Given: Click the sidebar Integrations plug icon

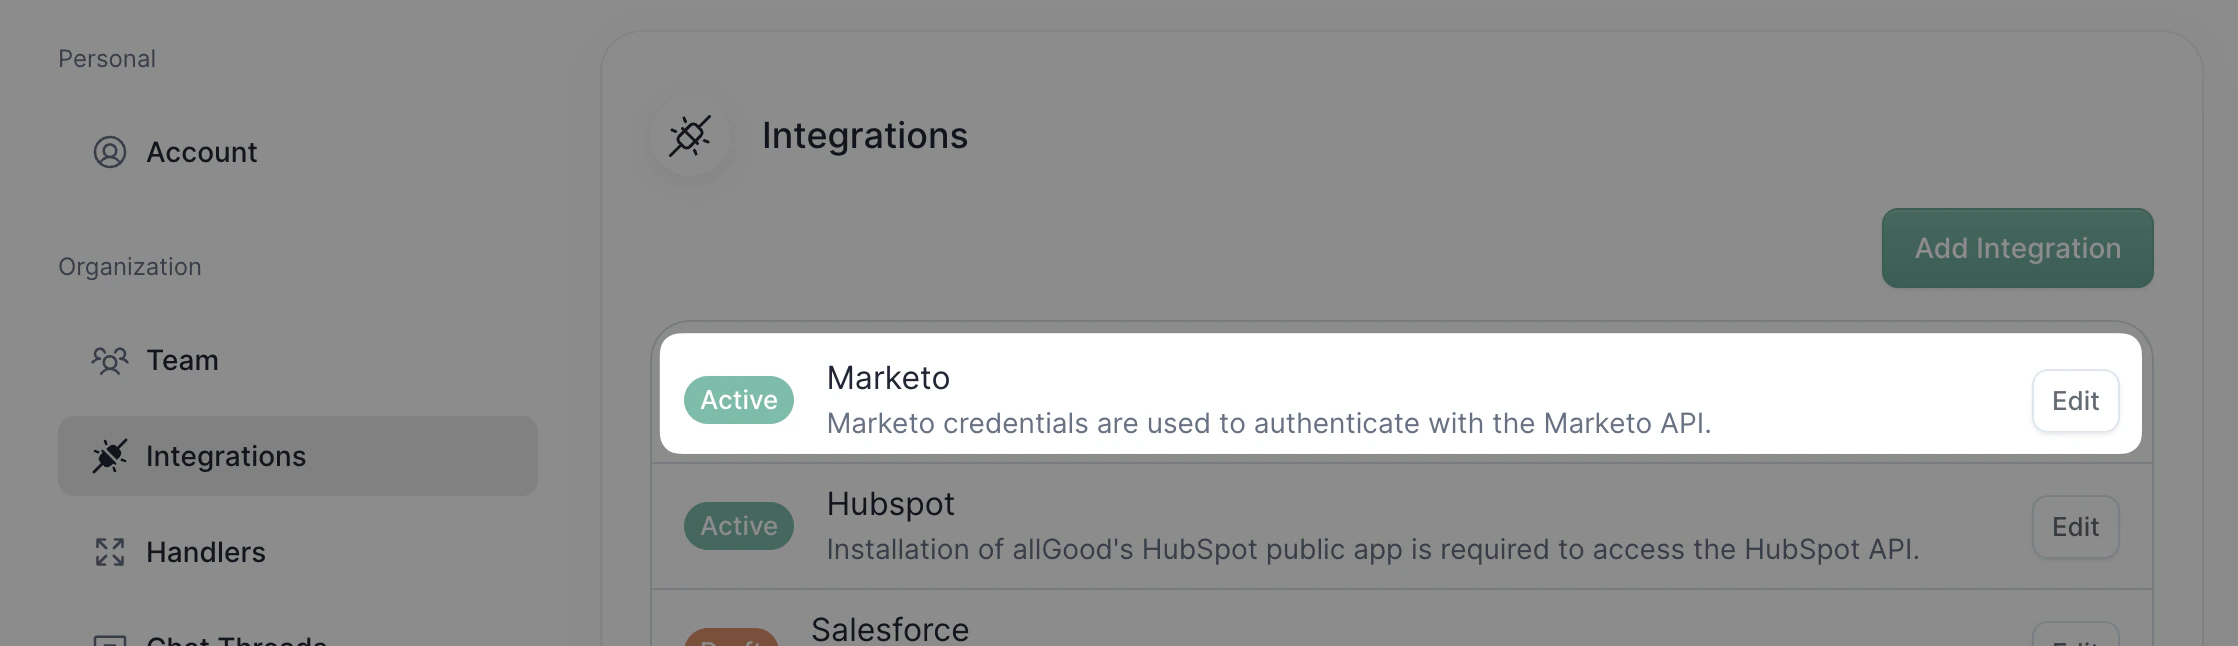Looking at the screenshot, I should click(110, 456).
